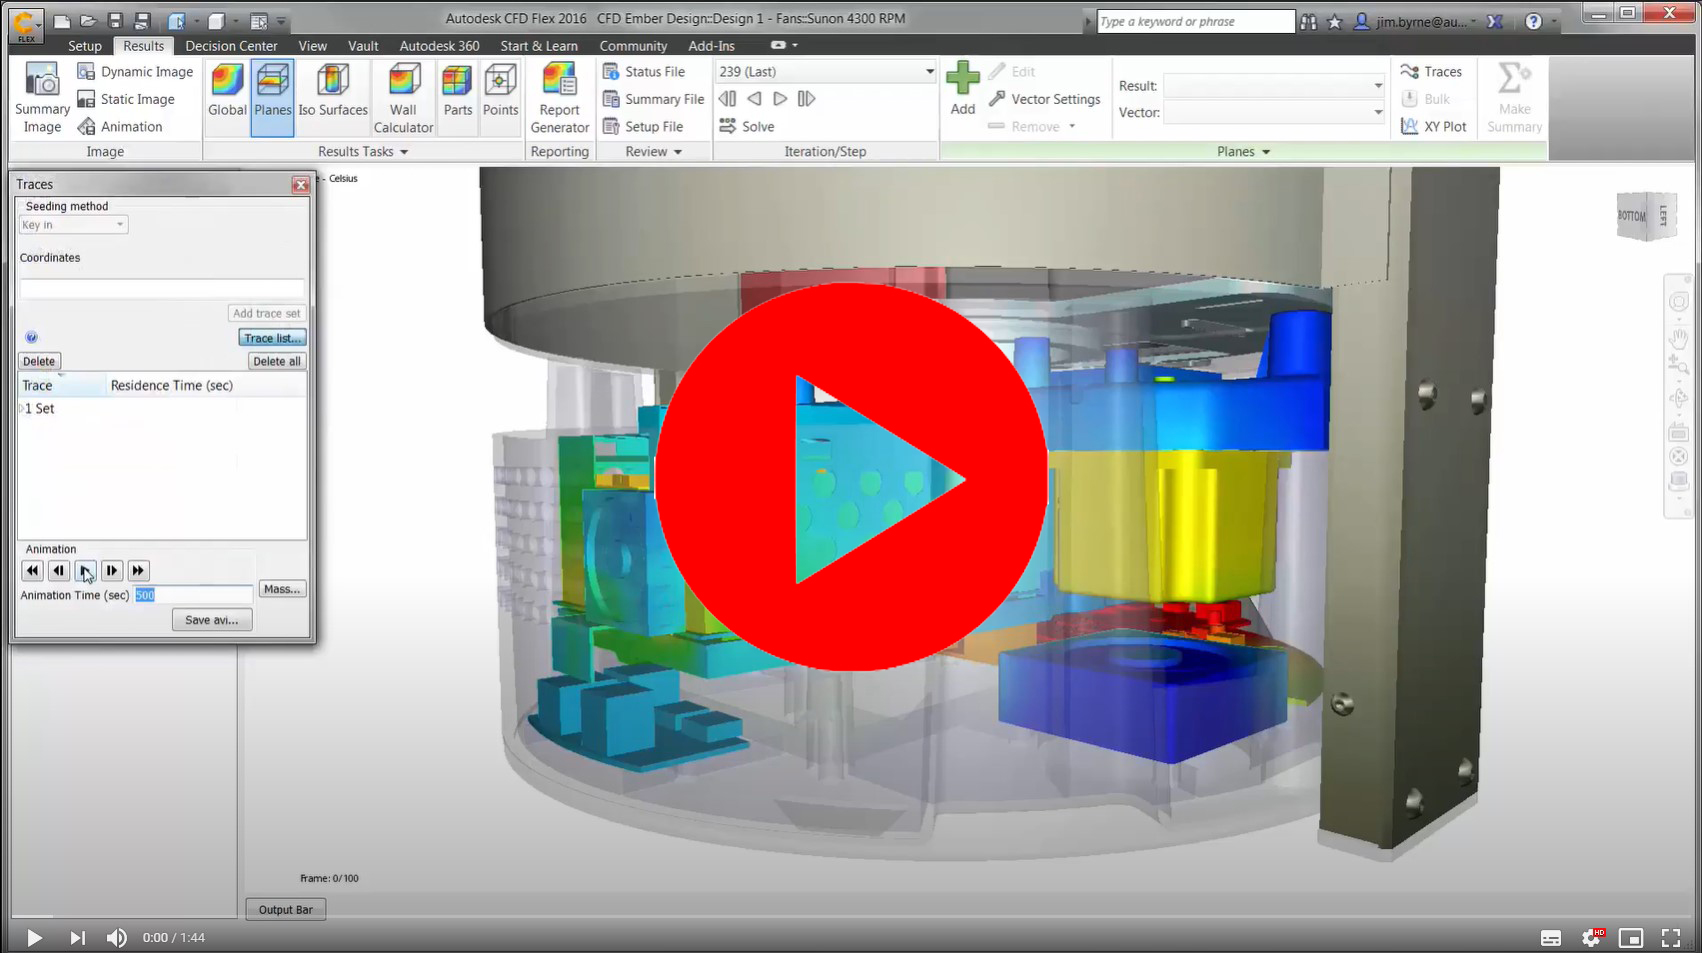The image size is (1702, 953).
Task: Open the Report Generator
Action: (x=560, y=98)
